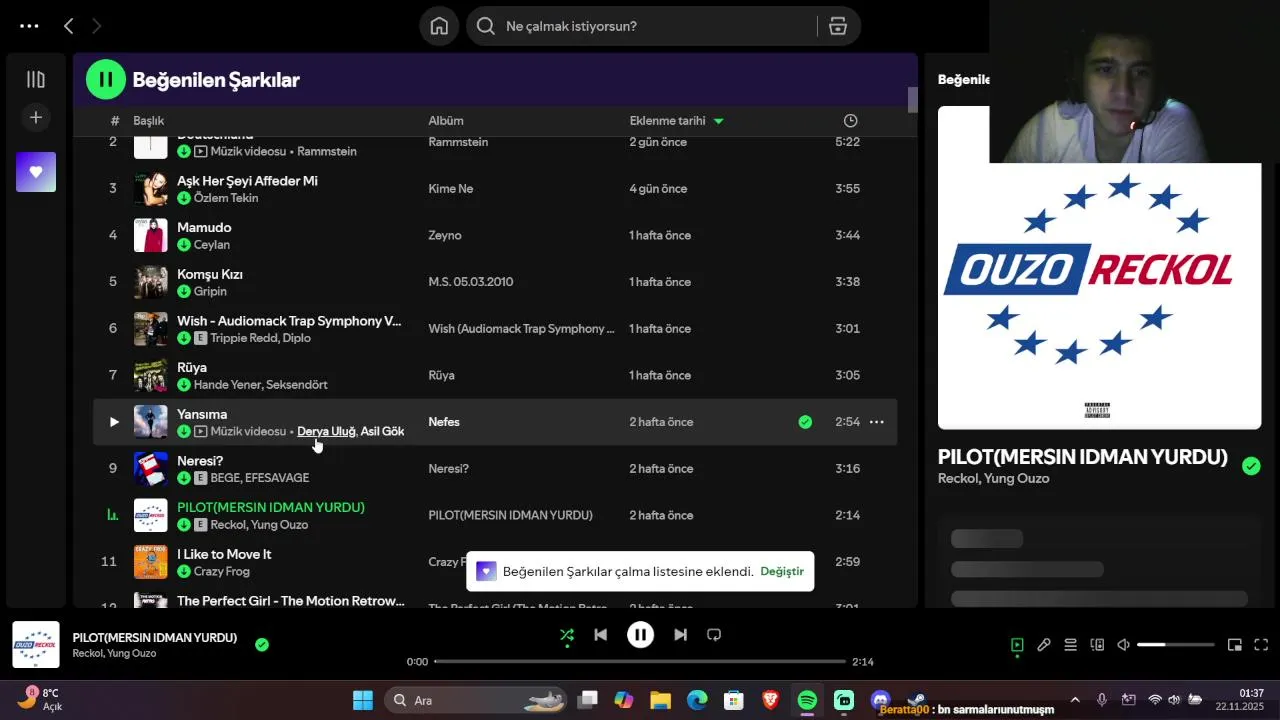The image size is (1280, 720).
Task: Open the lyrics microphone icon
Action: point(1044,645)
